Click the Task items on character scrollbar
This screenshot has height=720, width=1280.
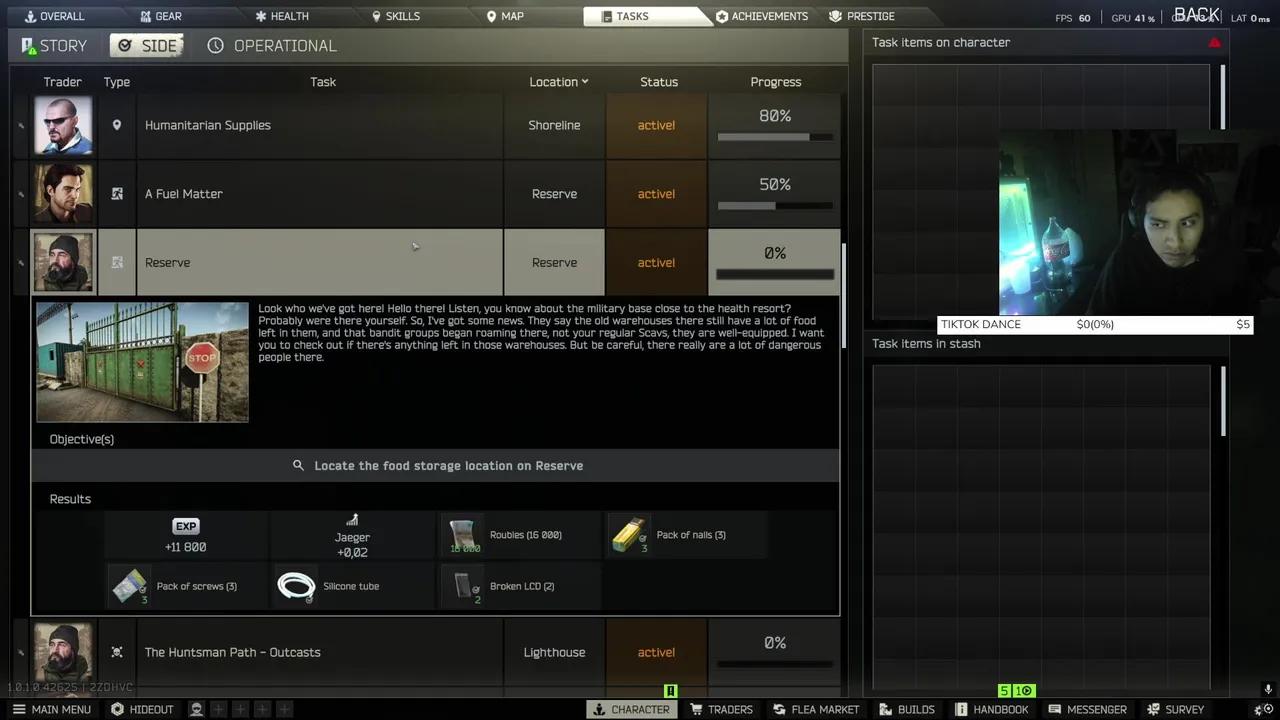pos(1222,97)
